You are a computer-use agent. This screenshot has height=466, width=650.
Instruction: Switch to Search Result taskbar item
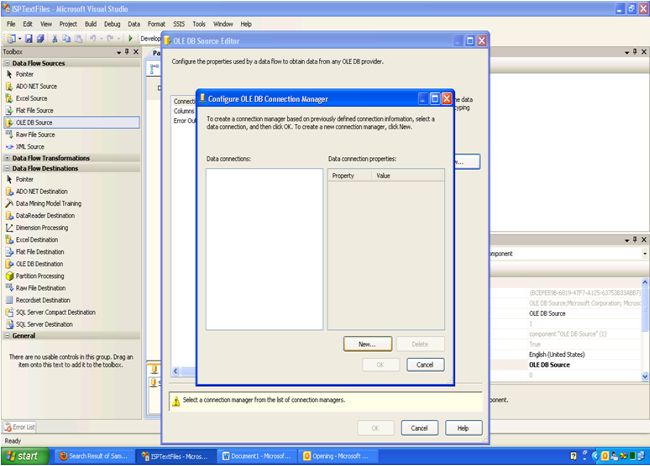click(x=95, y=456)
